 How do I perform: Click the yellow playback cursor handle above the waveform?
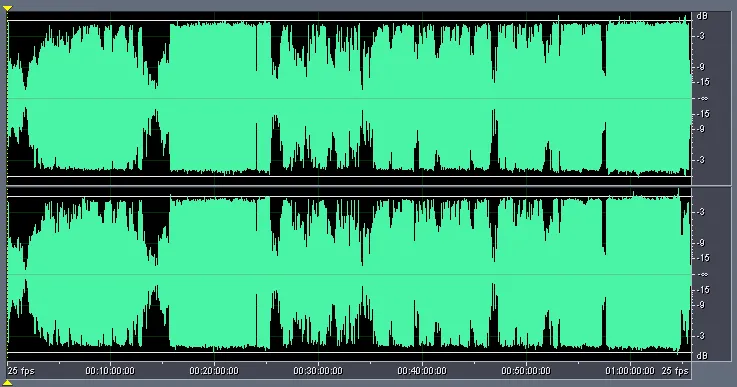pos(8,8)
